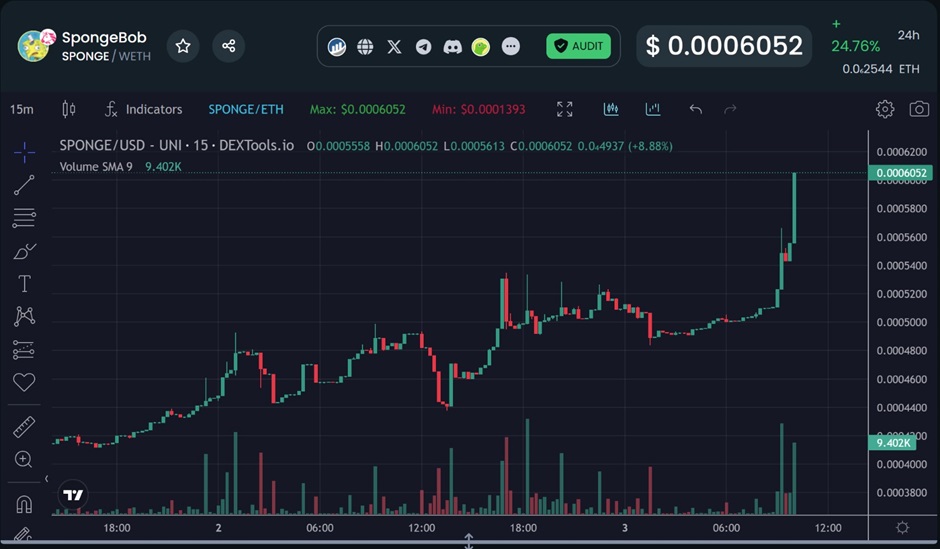Open the Telegram link icon
Image resolution: width=940 pixels, height=549 pixels.
pyautogui.click(x=424, y=47)
